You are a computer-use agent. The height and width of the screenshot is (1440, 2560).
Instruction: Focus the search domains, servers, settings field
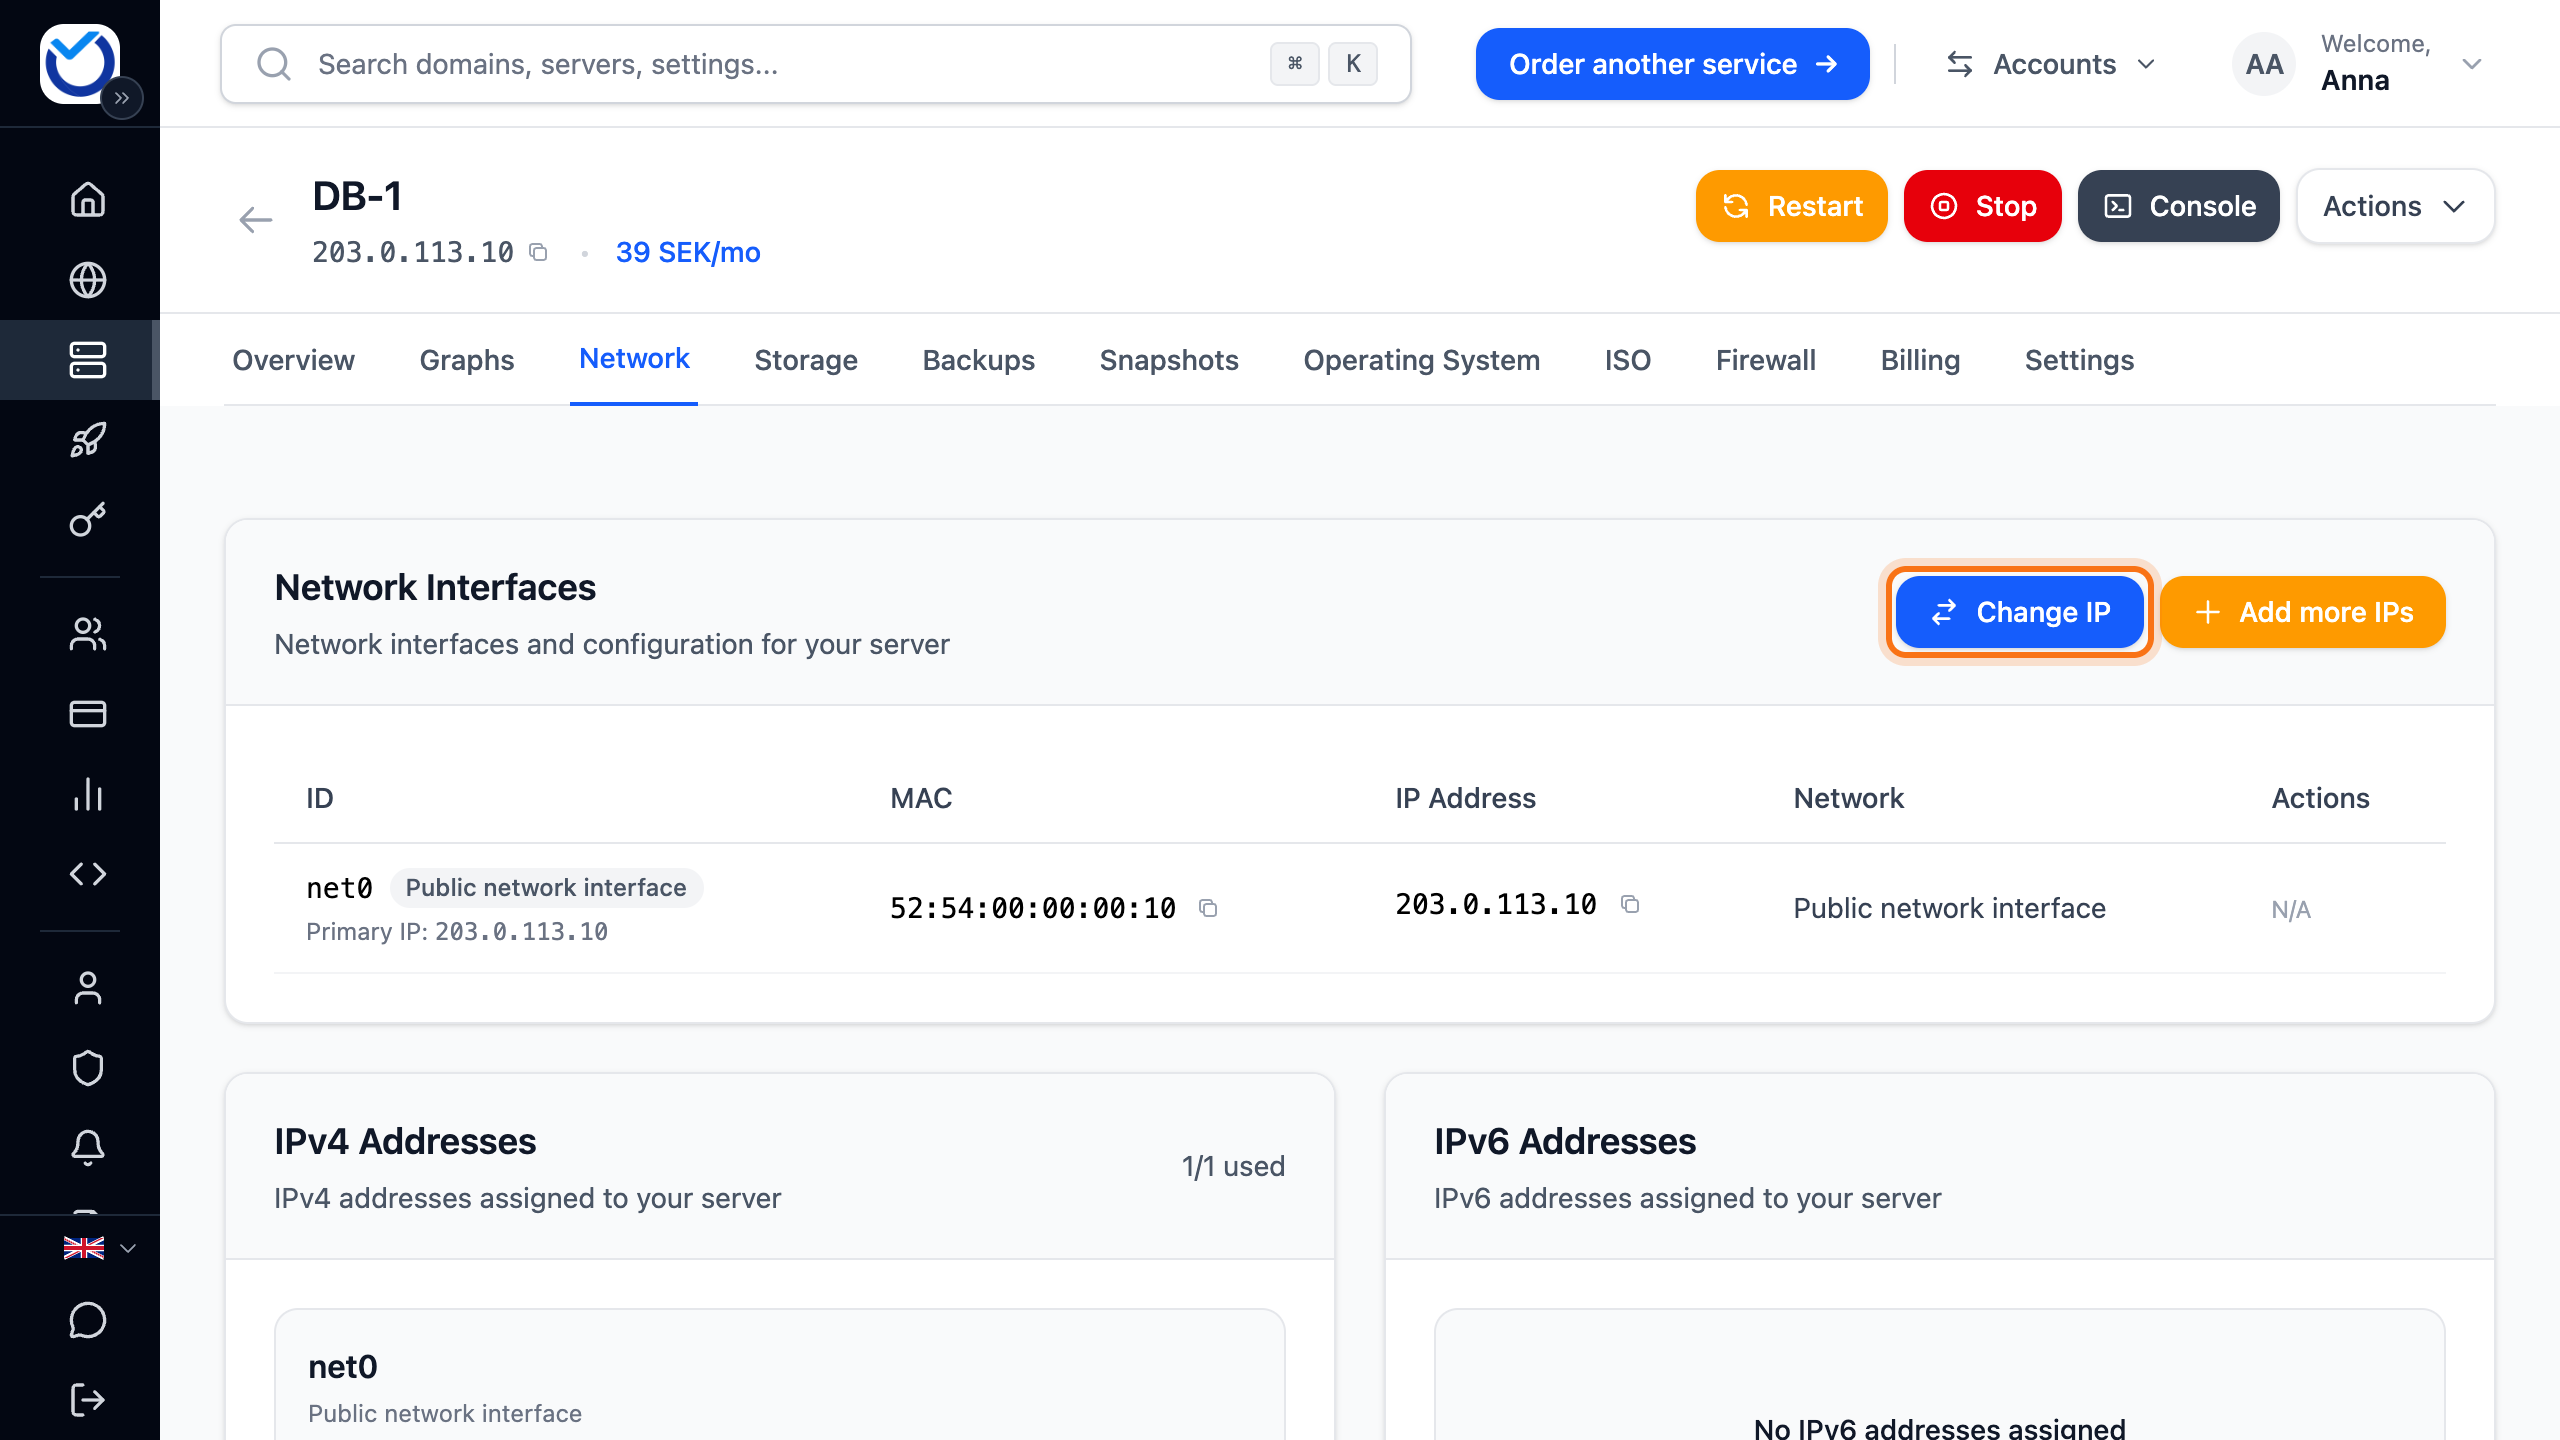816,64
